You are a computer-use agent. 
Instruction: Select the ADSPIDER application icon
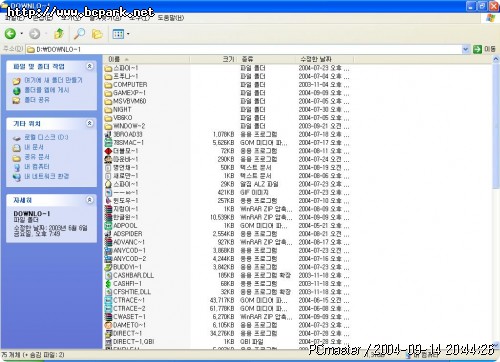pyautogui.click(x=108, y=234)
